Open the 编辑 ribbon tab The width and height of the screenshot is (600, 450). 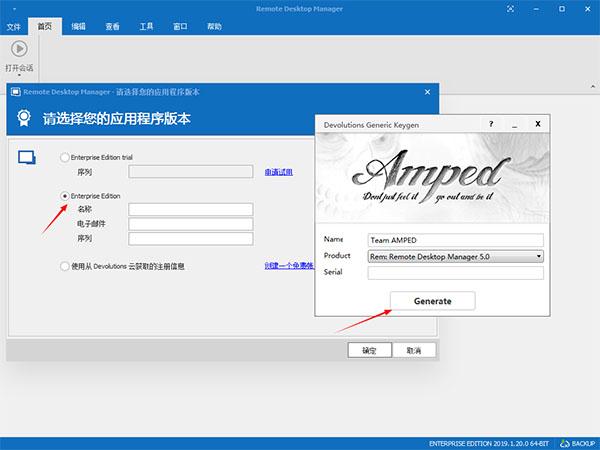[x=78, y=26]
